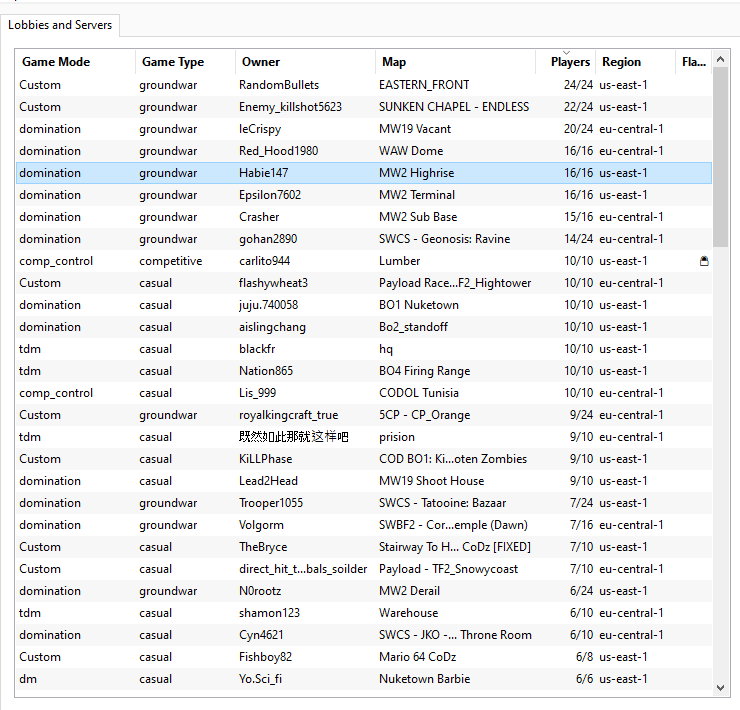Click the 24/24 player count cell
Viewport: 740px width, 710px height.
(578, 85)
